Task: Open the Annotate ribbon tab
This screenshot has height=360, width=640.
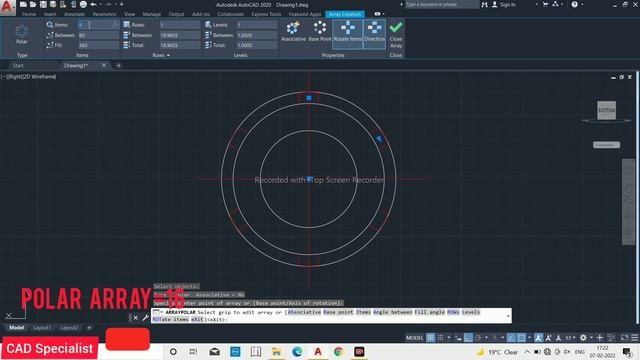Action: [x=74, y=14]
